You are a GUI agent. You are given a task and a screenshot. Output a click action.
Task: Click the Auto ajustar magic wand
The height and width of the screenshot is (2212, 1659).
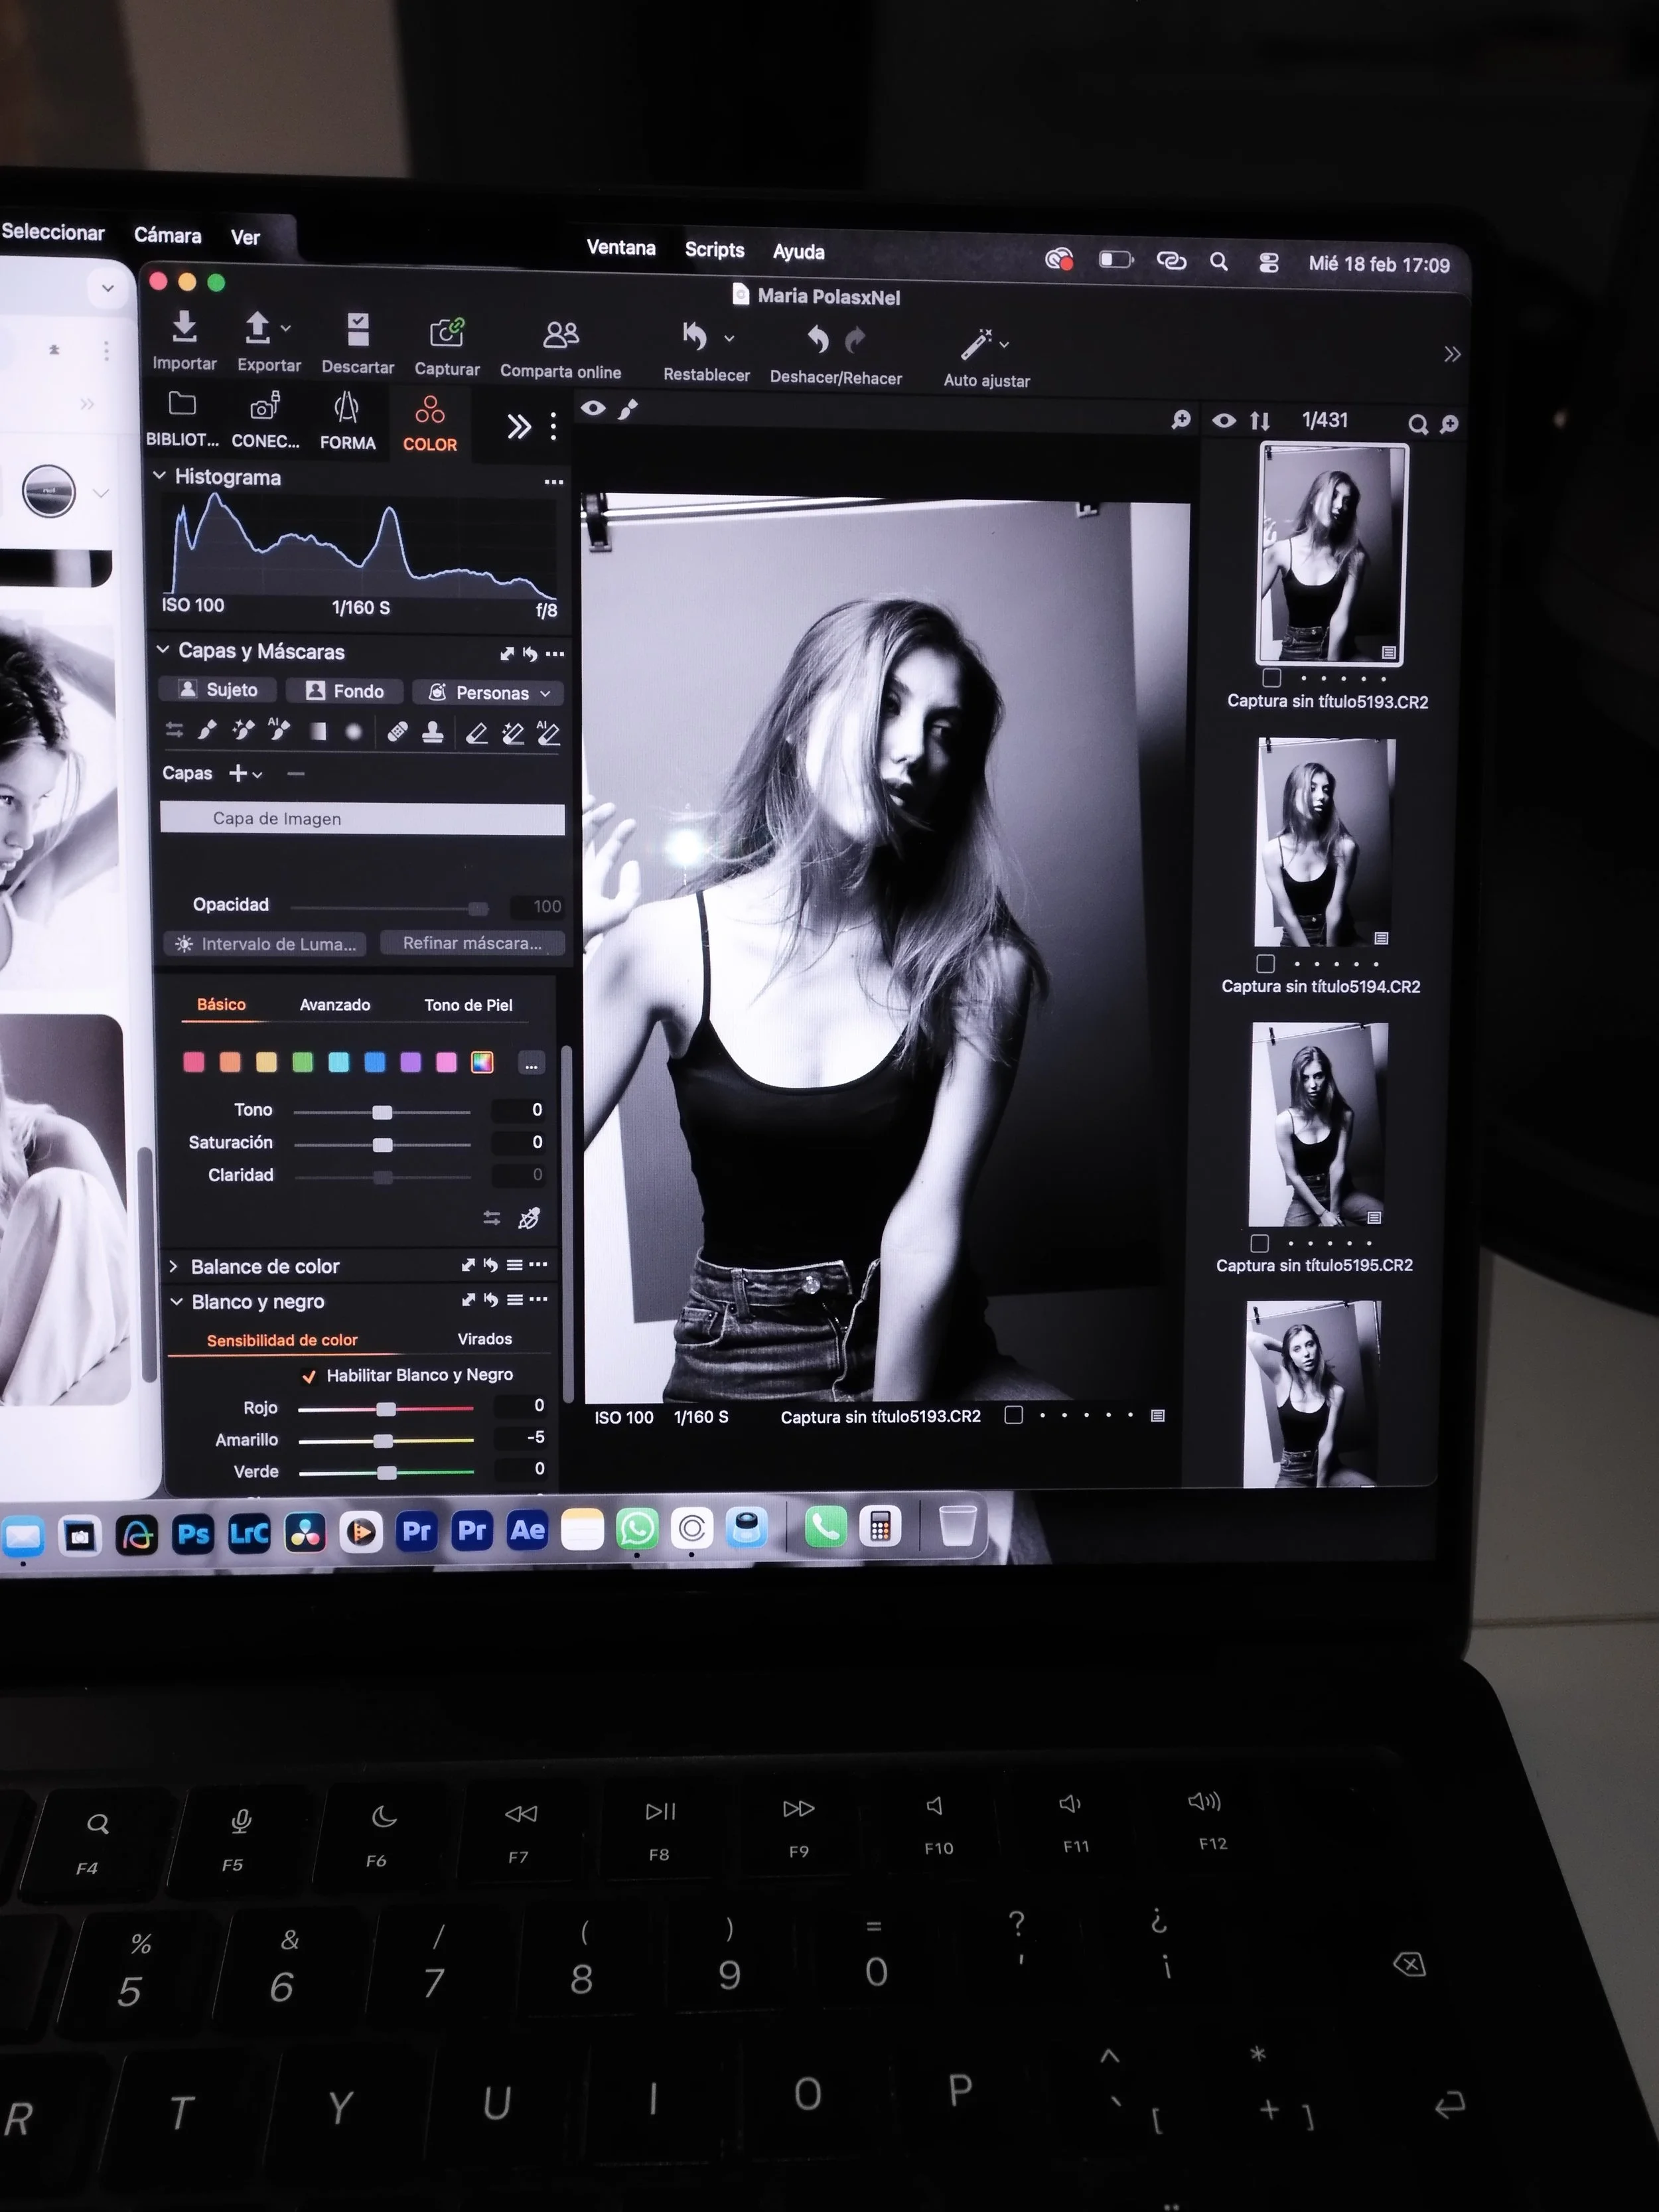pyautogui.click(x=977, y=344)
